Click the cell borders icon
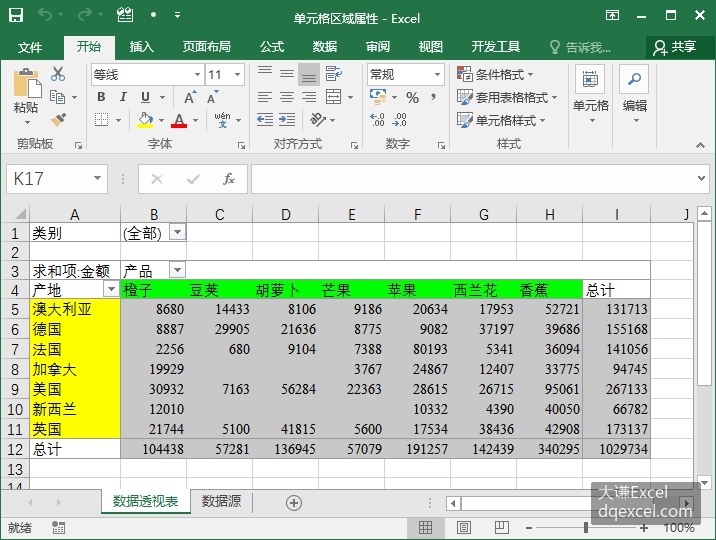Viewport: 716px width, 540px height. click(101, 120)
